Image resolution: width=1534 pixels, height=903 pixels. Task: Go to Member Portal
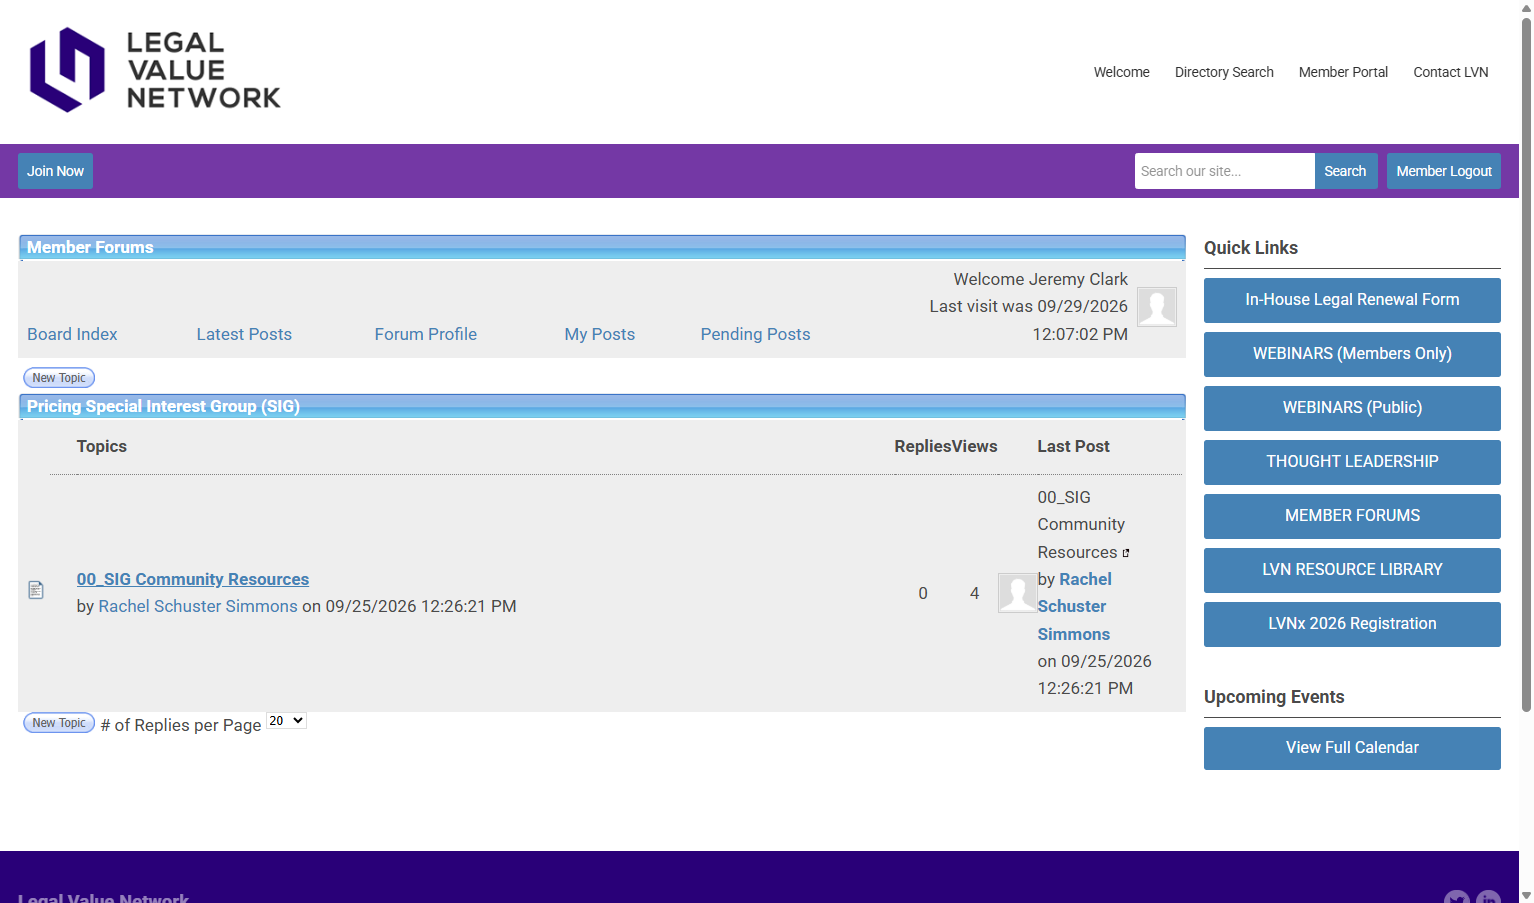1343,72
